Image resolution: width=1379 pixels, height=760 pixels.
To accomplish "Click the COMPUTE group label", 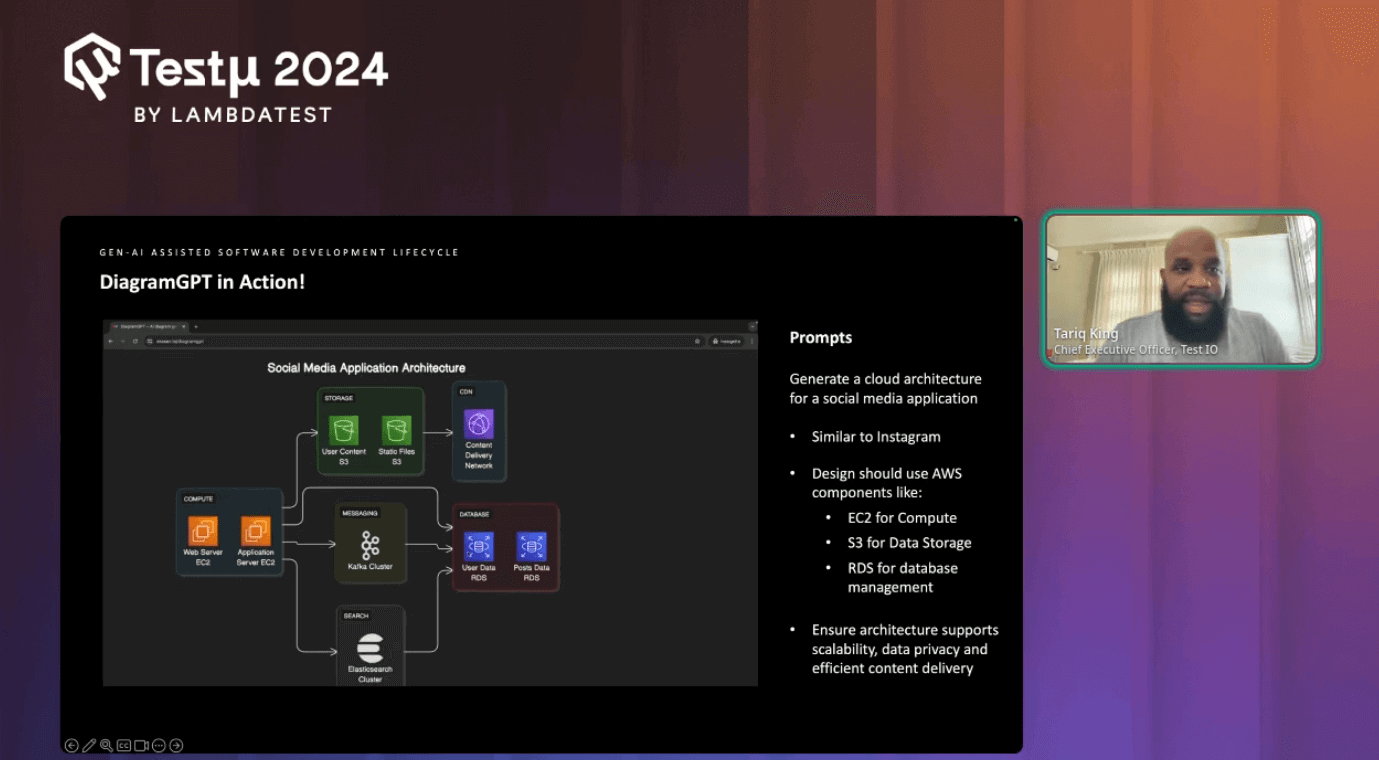I will point(198,499).
